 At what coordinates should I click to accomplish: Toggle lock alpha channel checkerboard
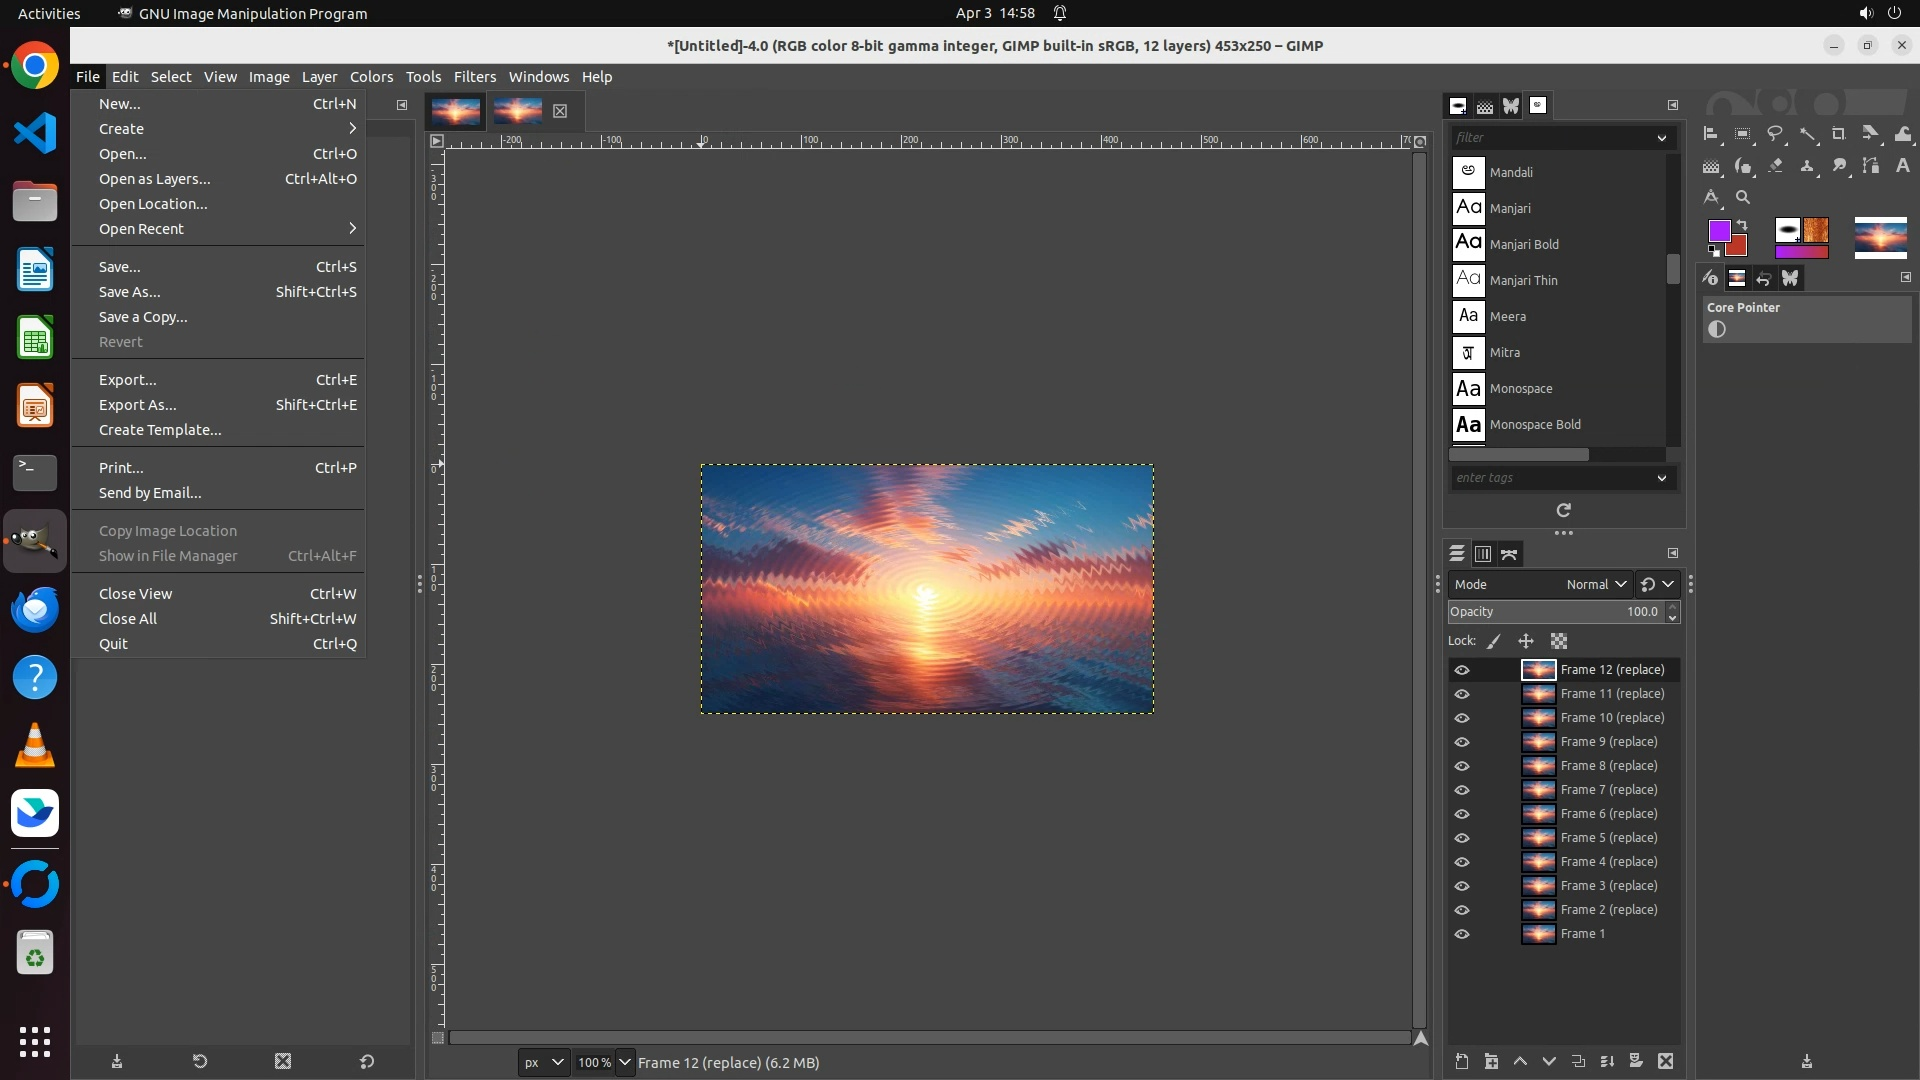[1558, 641]
